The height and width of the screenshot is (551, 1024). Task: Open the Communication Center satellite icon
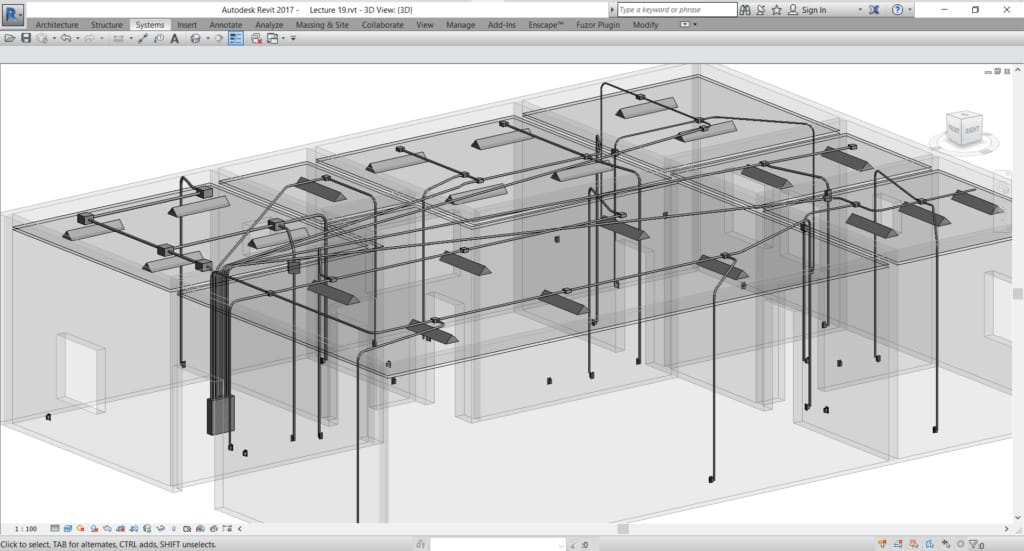[x=761, y=10]
